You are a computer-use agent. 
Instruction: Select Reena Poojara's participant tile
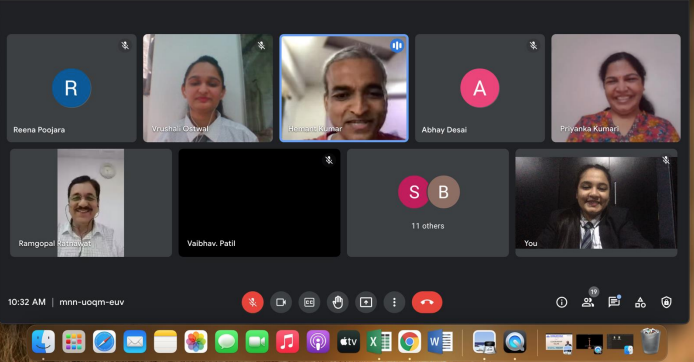72,88
